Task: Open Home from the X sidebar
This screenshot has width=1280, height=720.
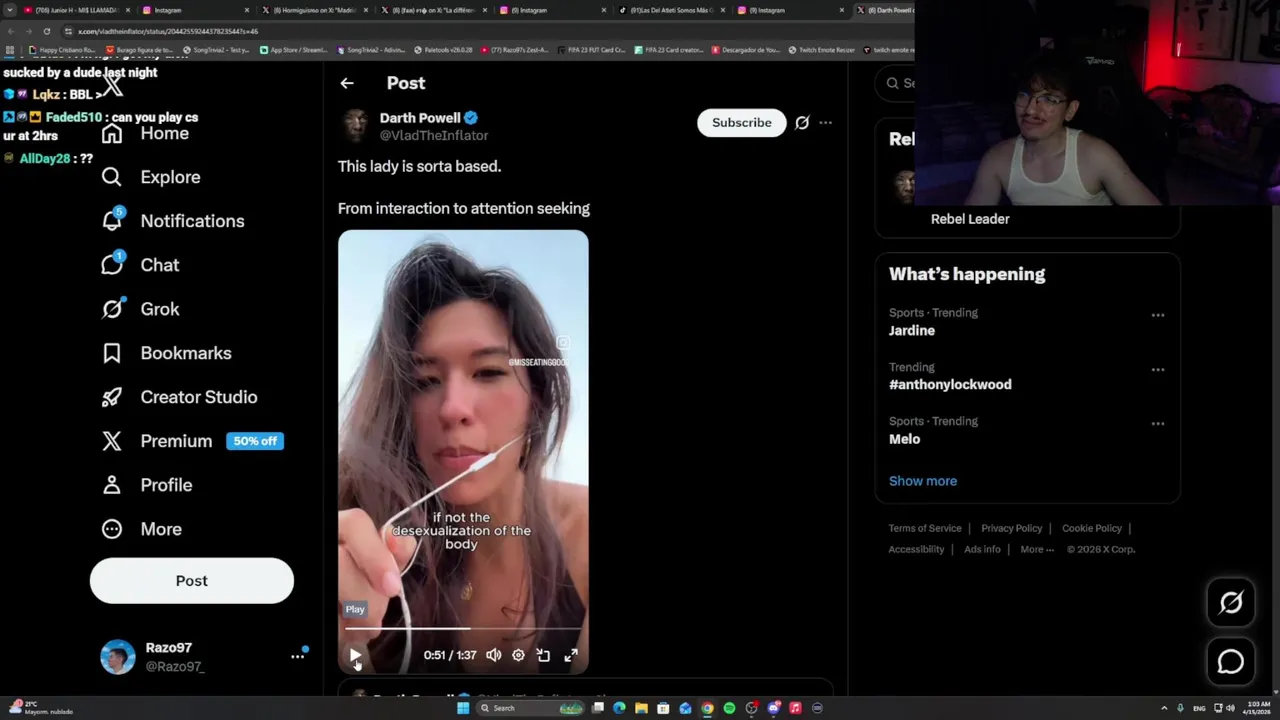Action: click(145, 133)
